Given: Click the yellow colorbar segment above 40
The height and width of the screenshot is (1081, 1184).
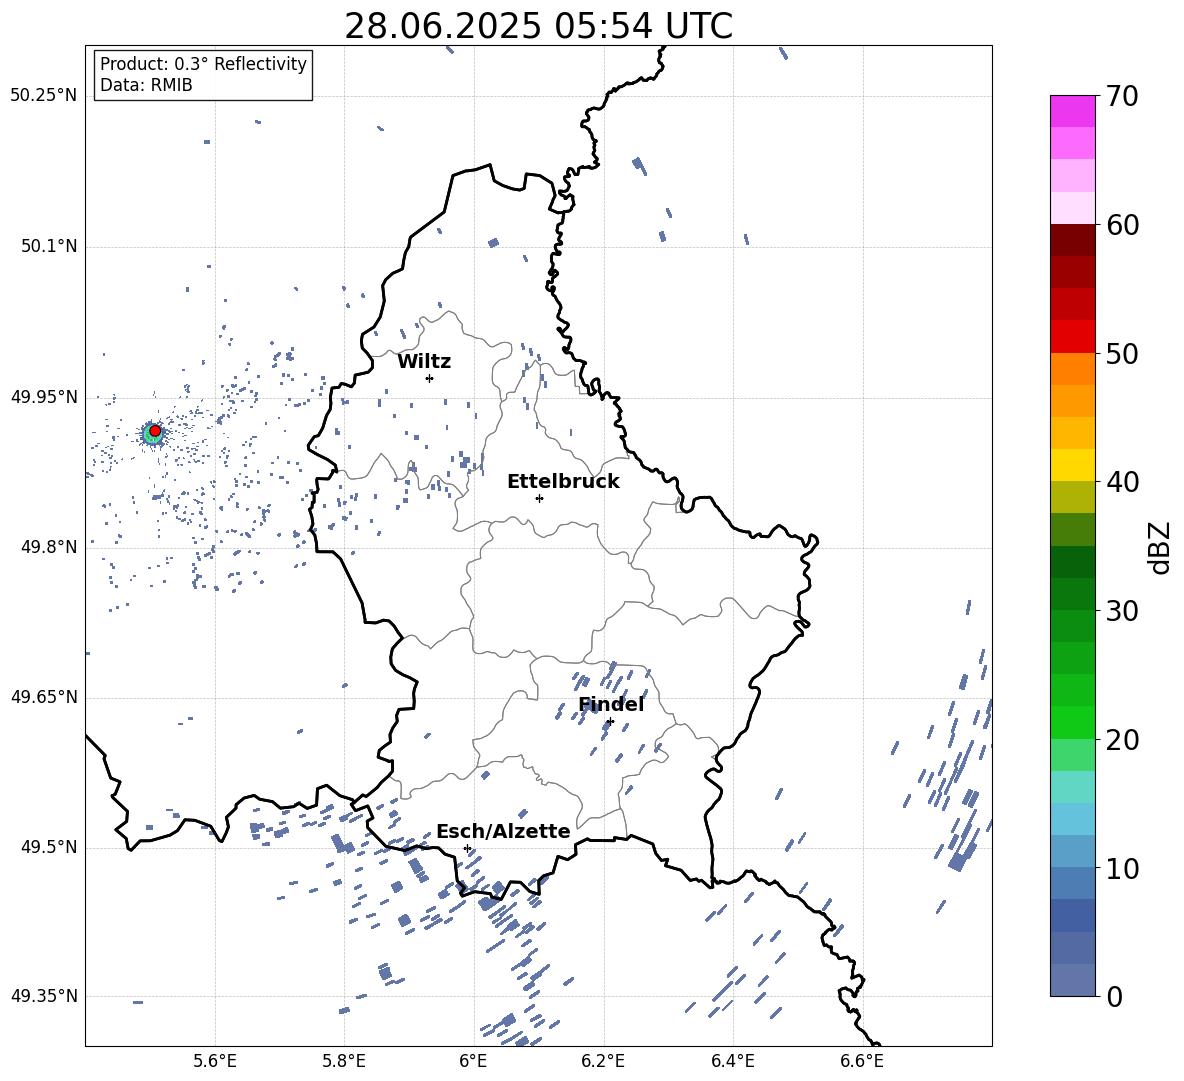Looking at the screenshot, I should pos(1072,465).
